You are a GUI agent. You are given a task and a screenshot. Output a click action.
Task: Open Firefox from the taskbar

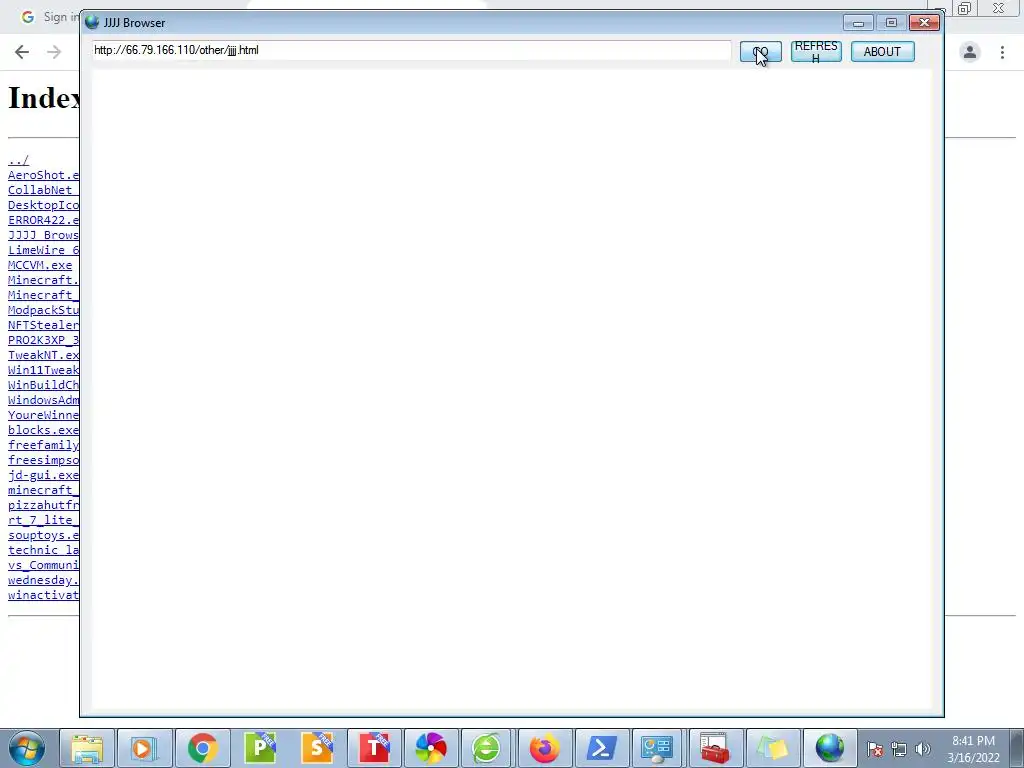pos(545,748)
